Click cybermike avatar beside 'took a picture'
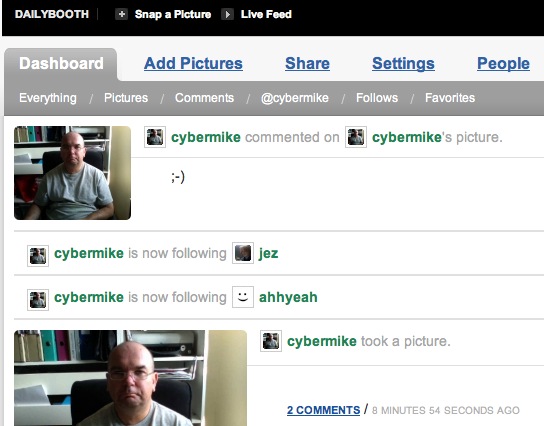 [x=271, y=341]
